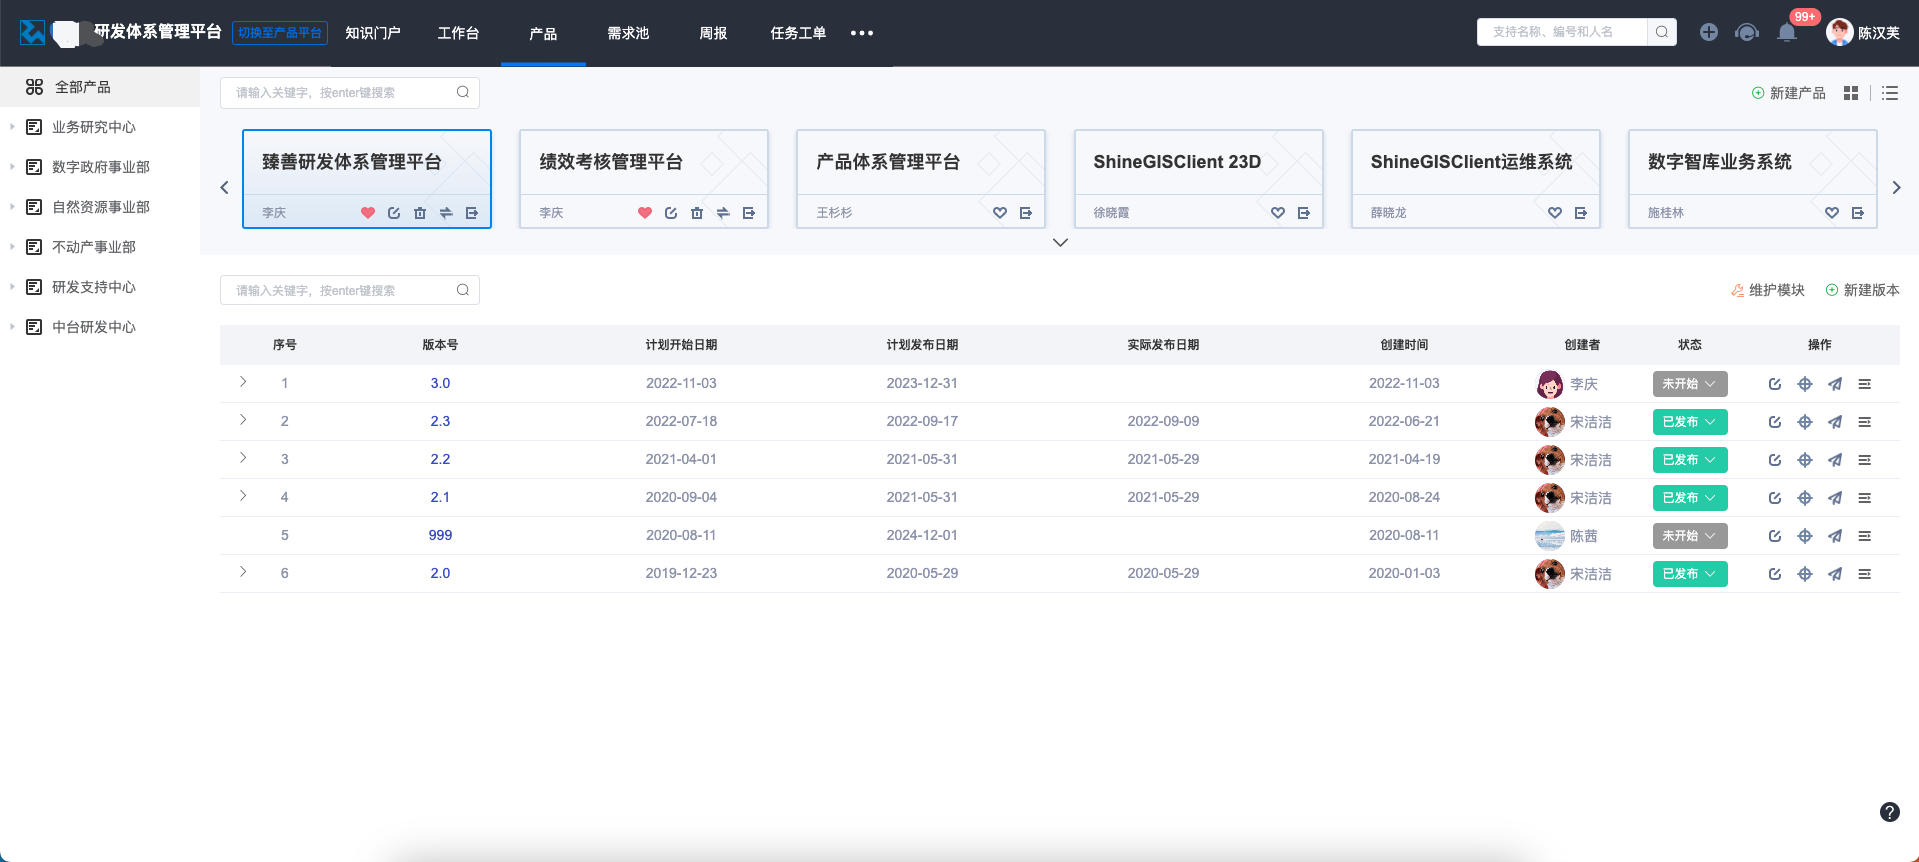Switch to grid card view

click(1851, 93)
